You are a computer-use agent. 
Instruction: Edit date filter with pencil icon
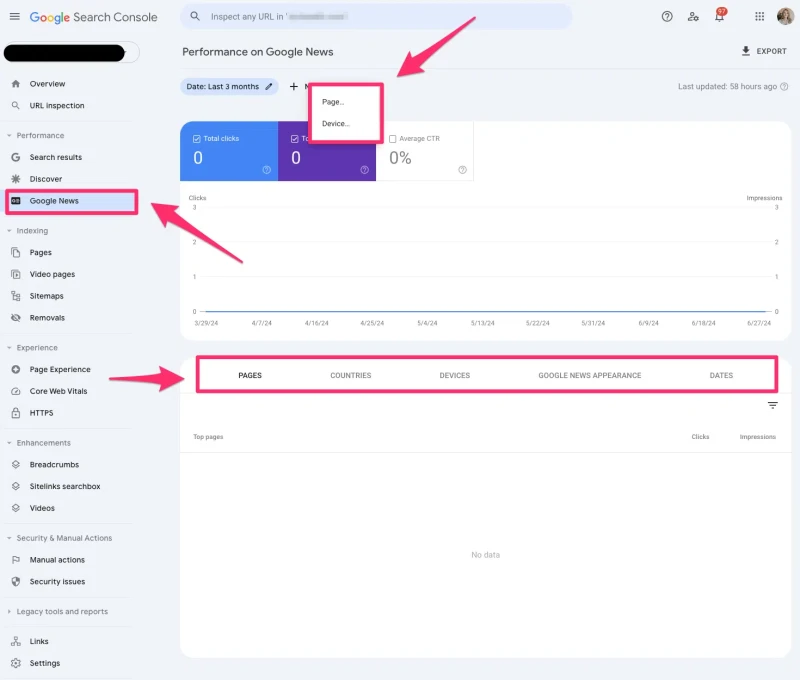(268, 86)
